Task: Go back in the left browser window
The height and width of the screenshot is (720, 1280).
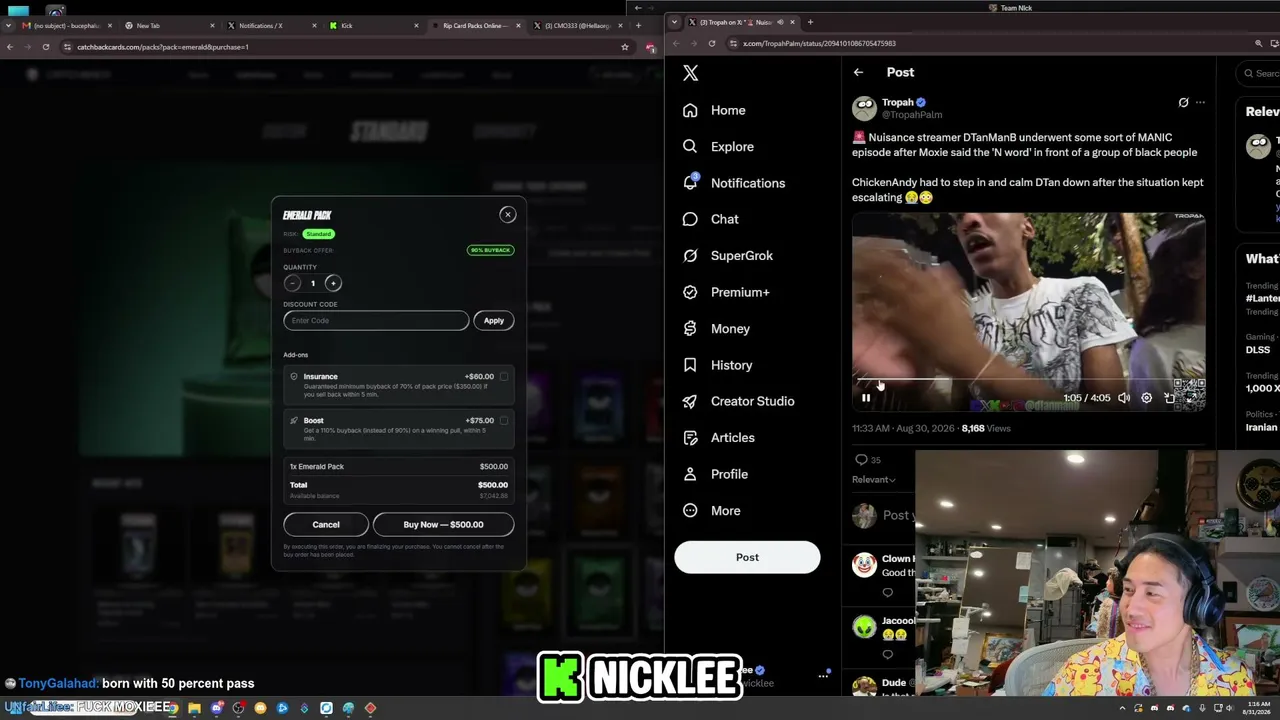Action: tap(10, 47)
